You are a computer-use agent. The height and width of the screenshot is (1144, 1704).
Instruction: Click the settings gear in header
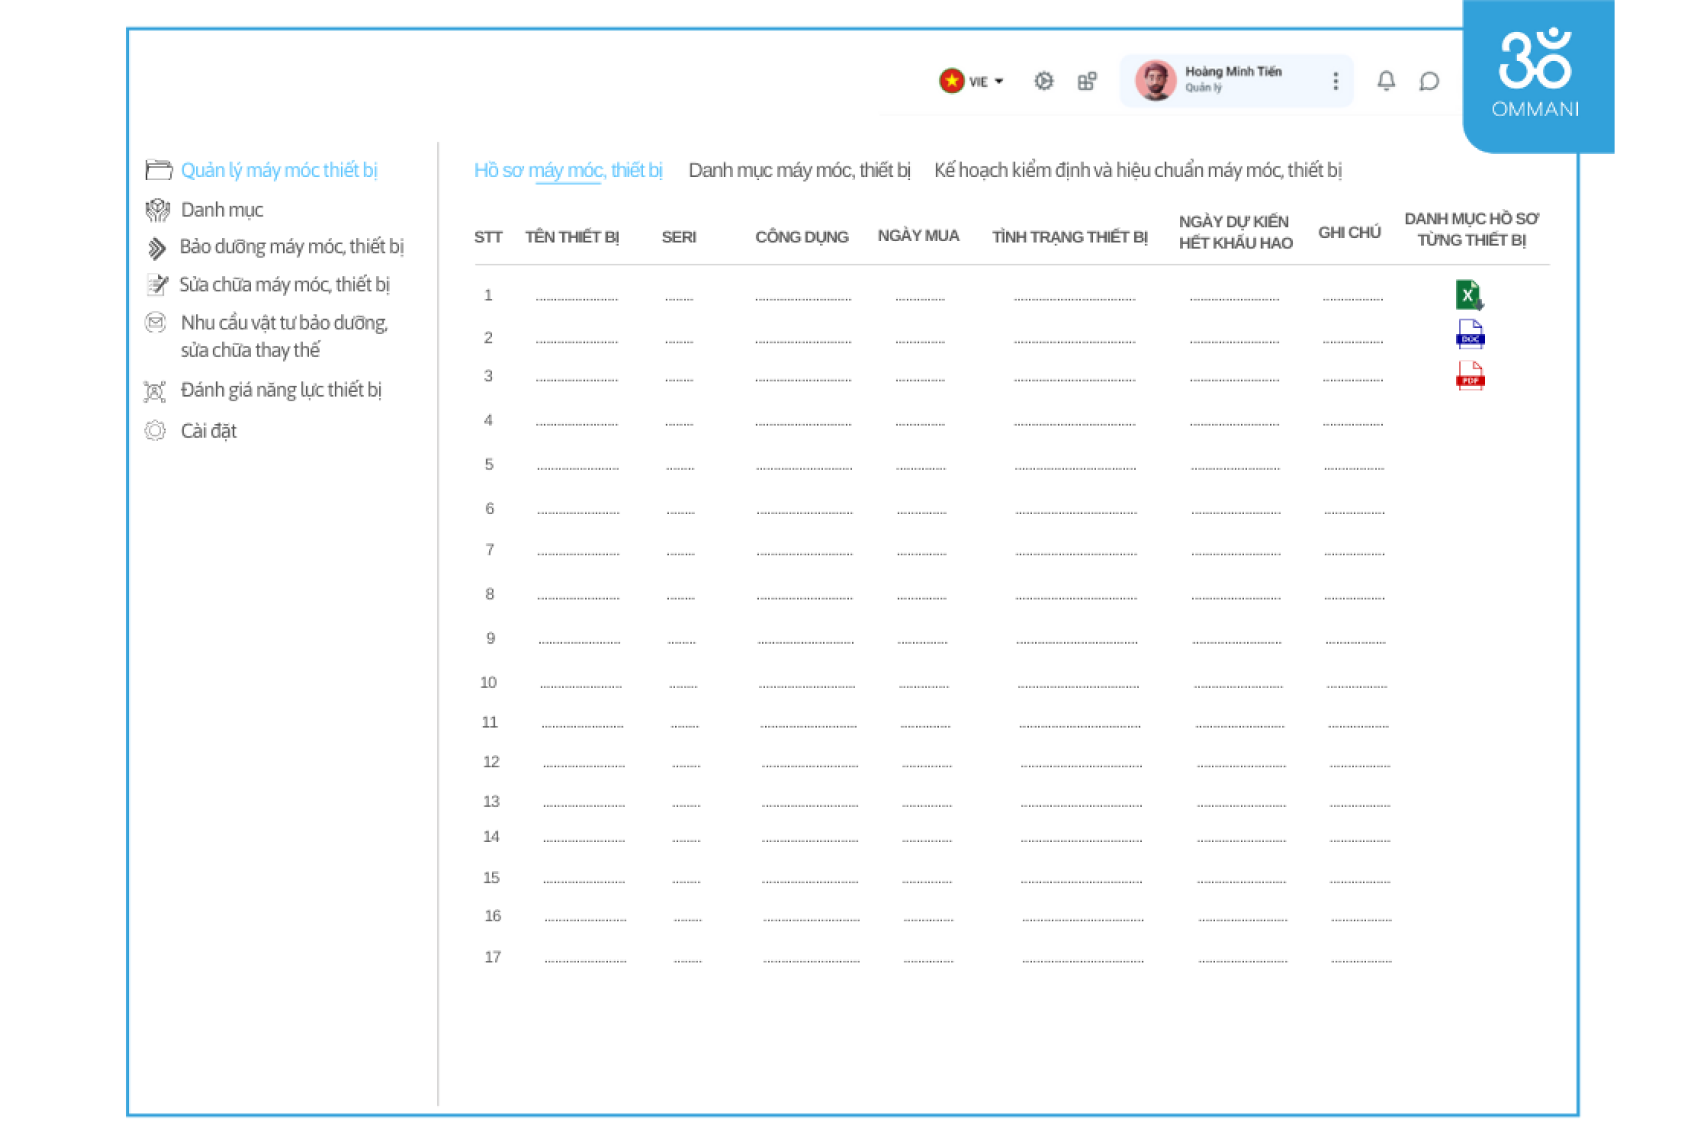tap(1043, 81)
